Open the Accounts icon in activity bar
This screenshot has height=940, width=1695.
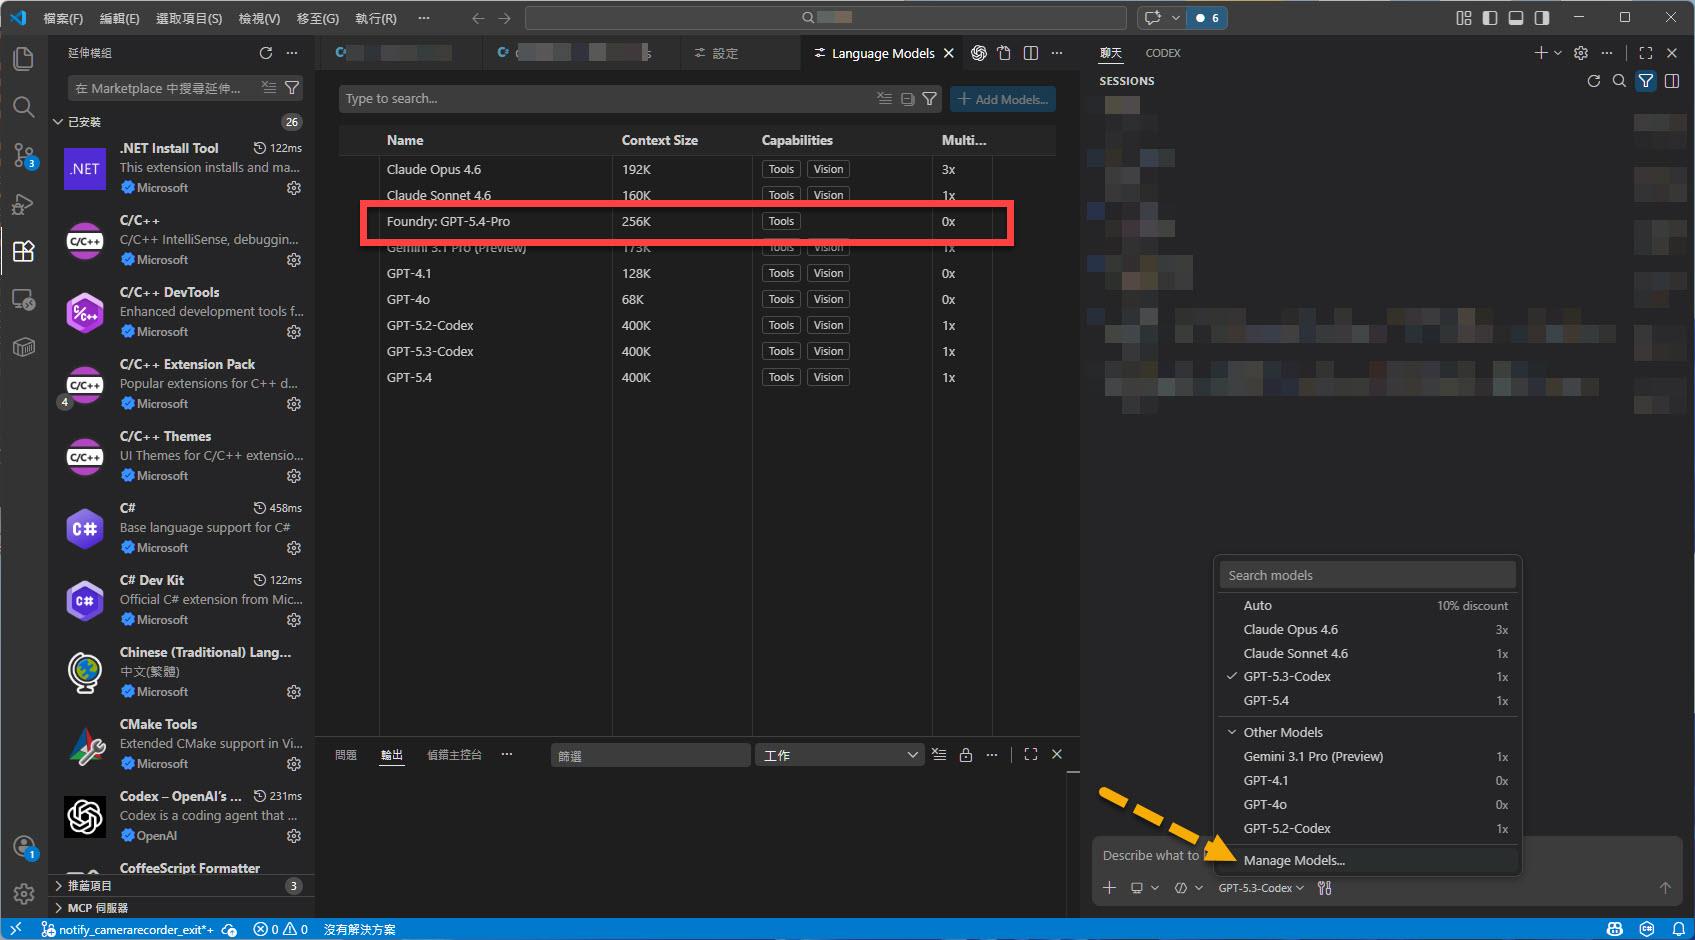pos(24,847)
